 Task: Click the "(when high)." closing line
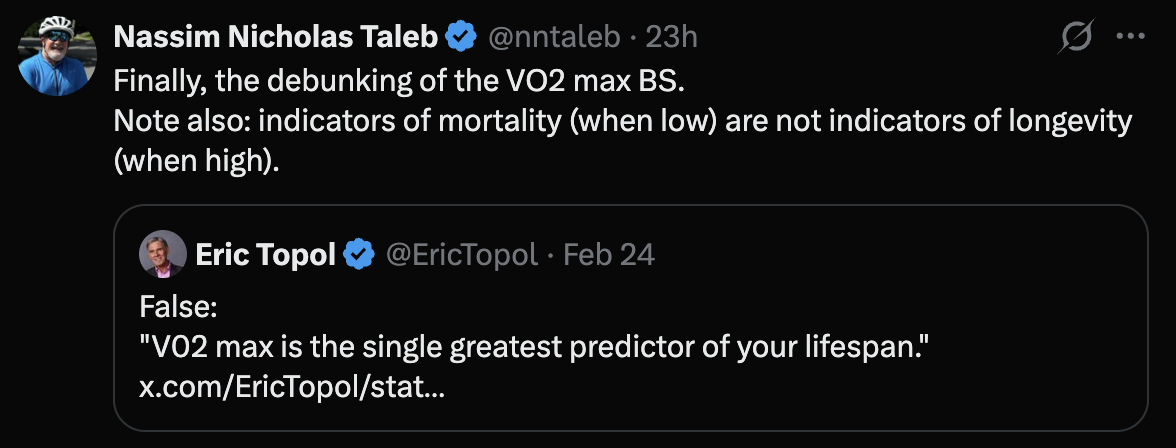199,163
